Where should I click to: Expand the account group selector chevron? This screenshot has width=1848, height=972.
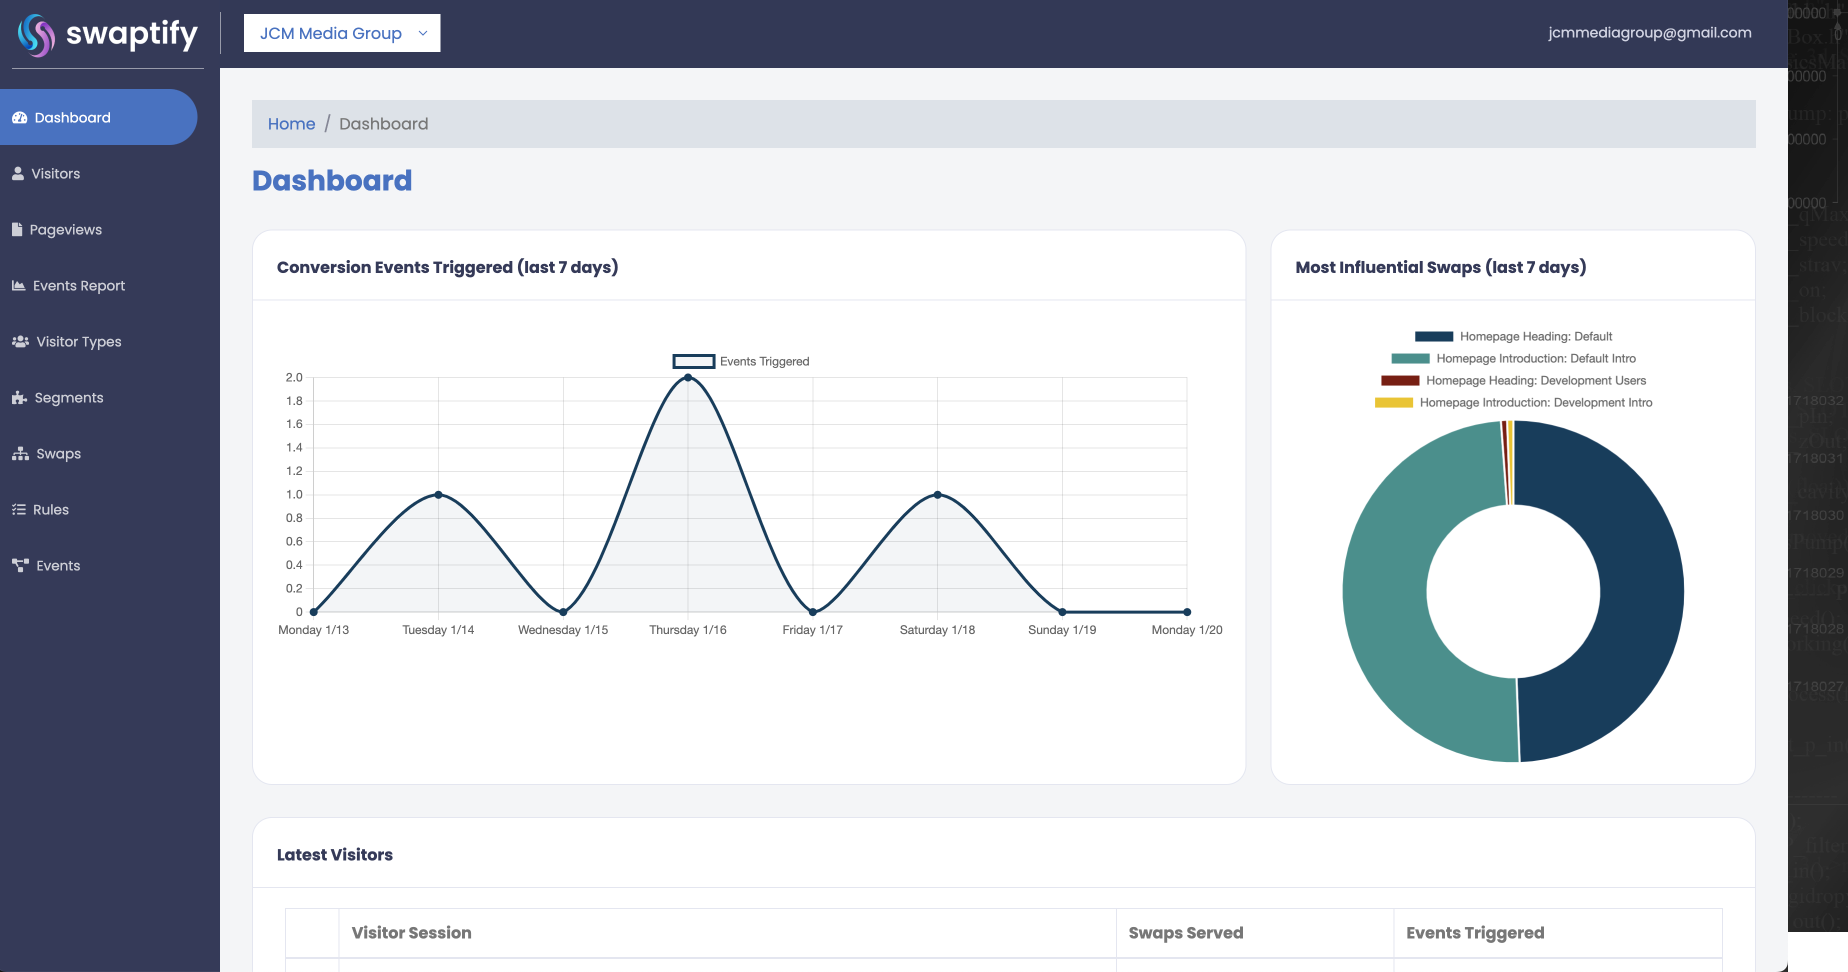(420, 33)
